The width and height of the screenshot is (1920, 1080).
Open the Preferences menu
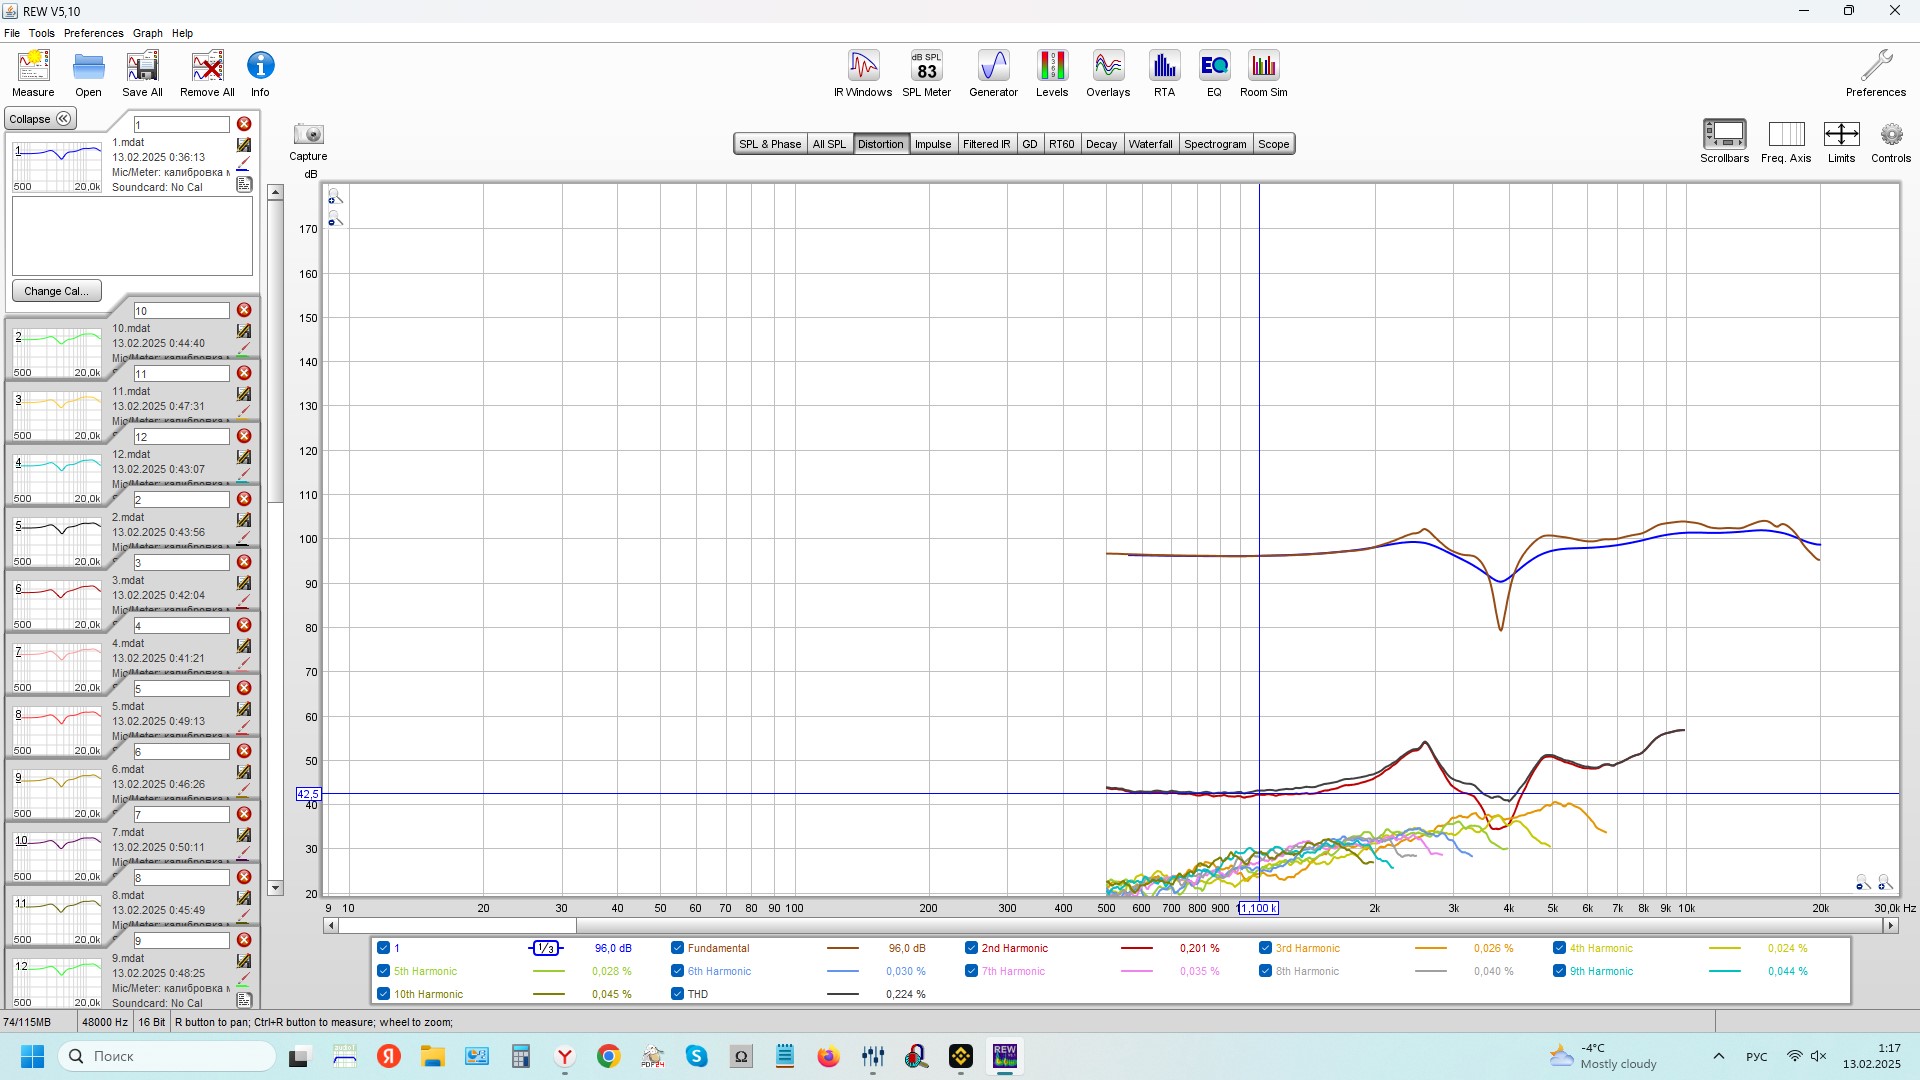coord(94,33)
